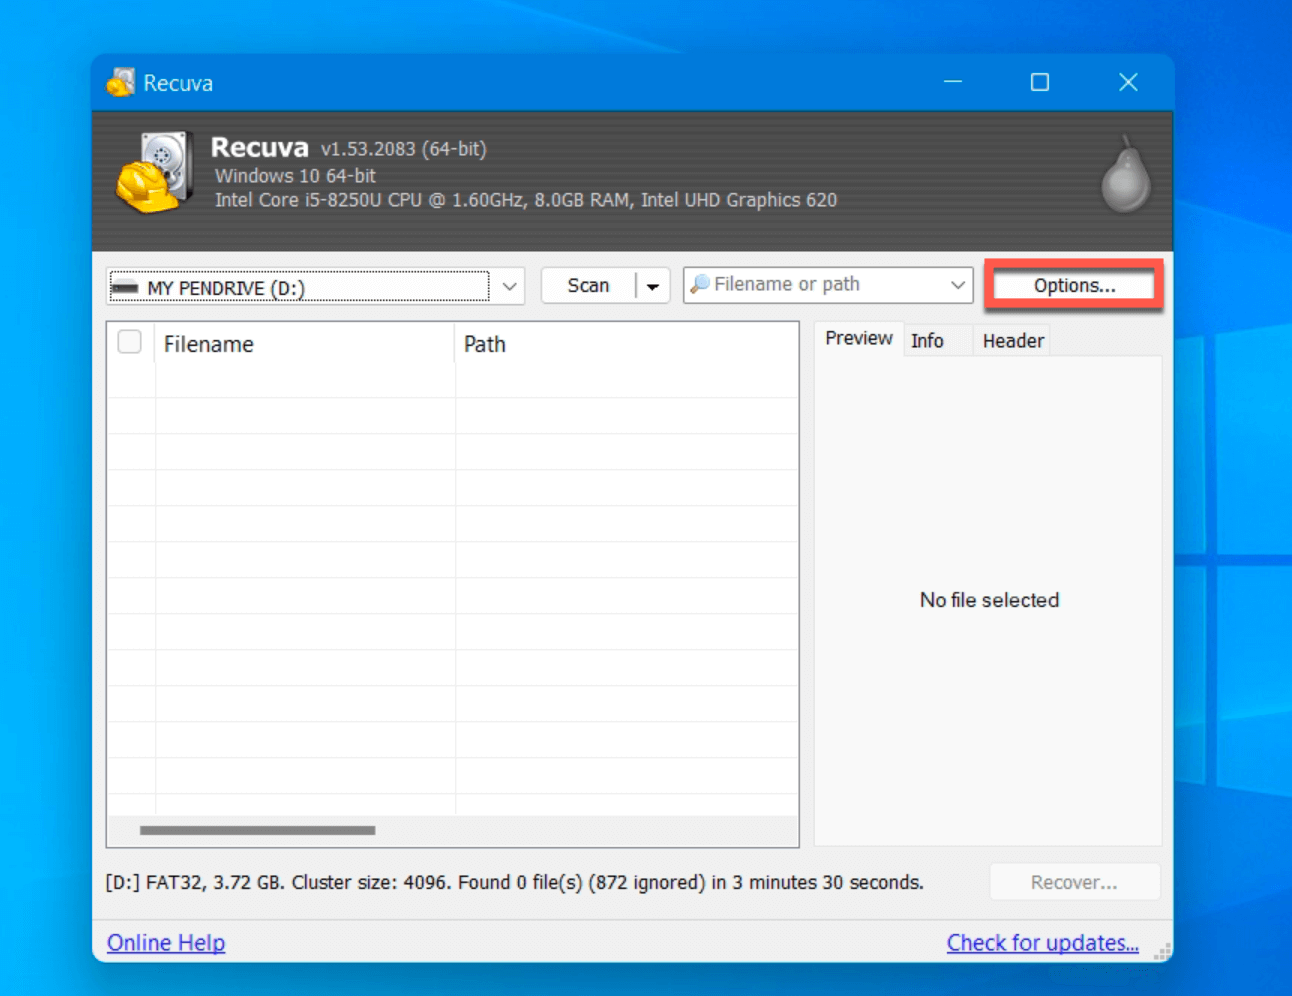
Task: Follow the Check for updates... link
Action: pyautogui.click(x=1043, y=943)
